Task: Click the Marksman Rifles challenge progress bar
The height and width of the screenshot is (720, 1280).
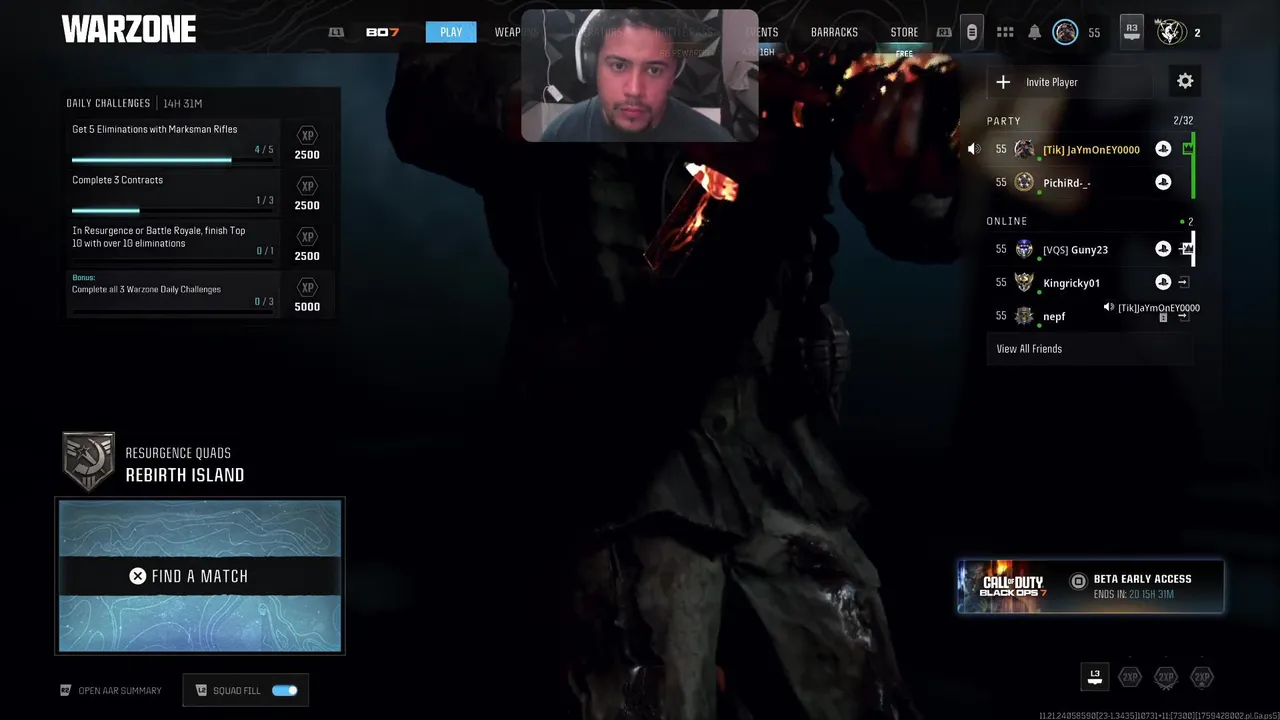Action: click(172, 160)
